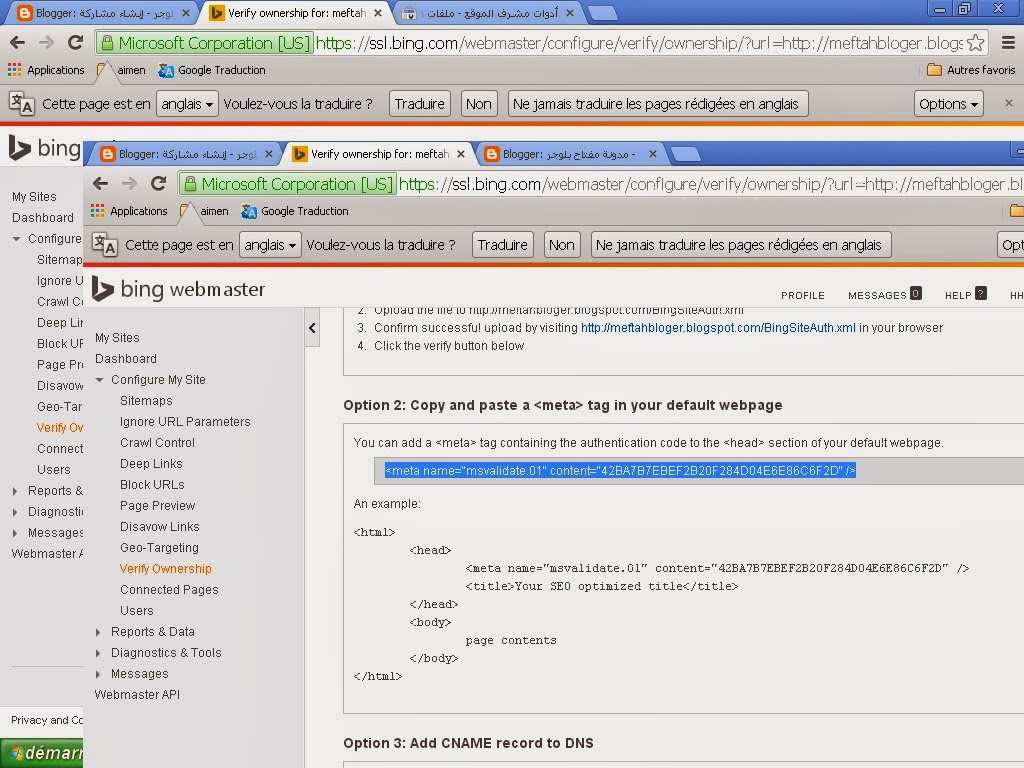Go forward in inner browser window

(129, 184)
